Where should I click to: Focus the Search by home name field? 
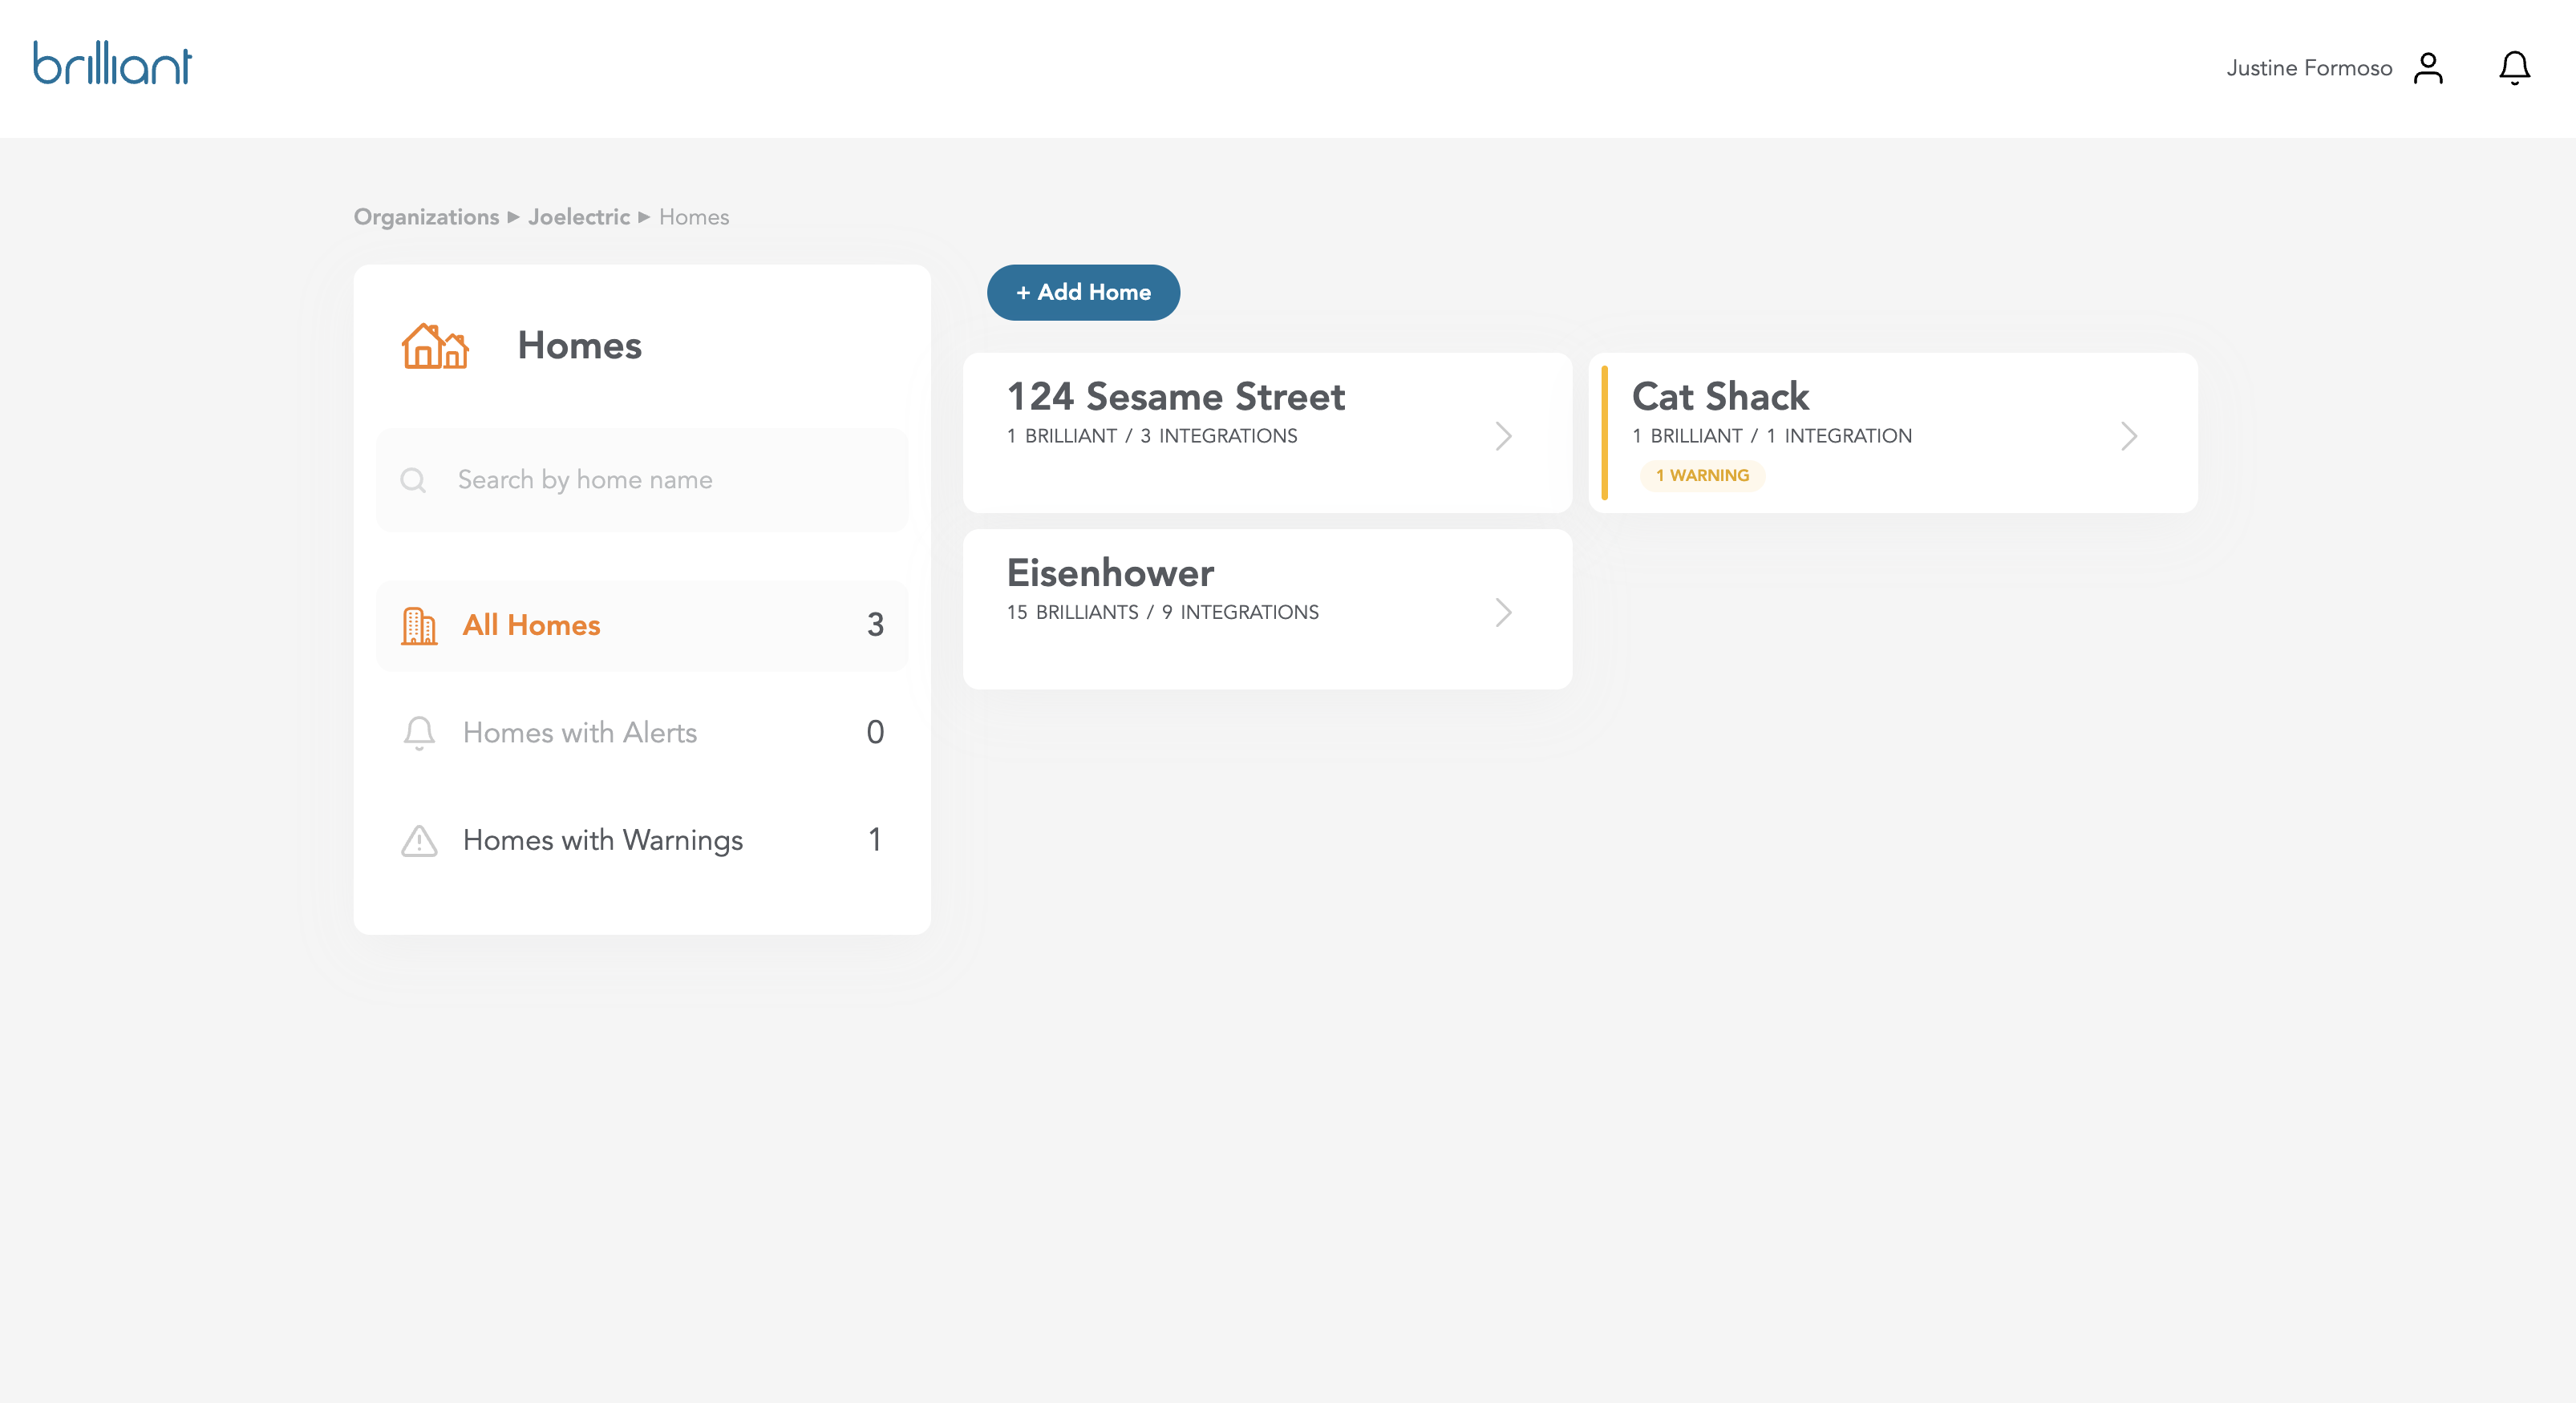pyautogui.click(x=660, y=480)
